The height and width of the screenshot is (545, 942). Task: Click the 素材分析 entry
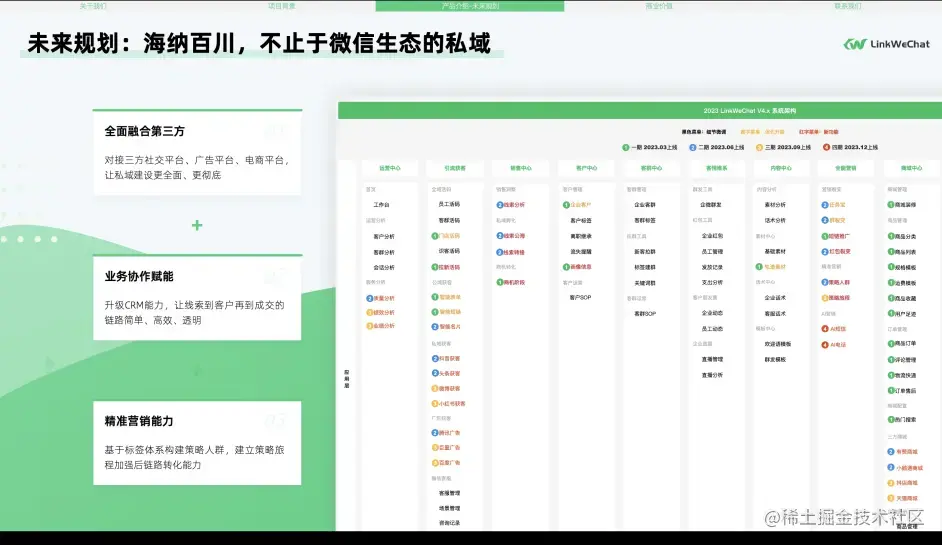tap(775, 205)
